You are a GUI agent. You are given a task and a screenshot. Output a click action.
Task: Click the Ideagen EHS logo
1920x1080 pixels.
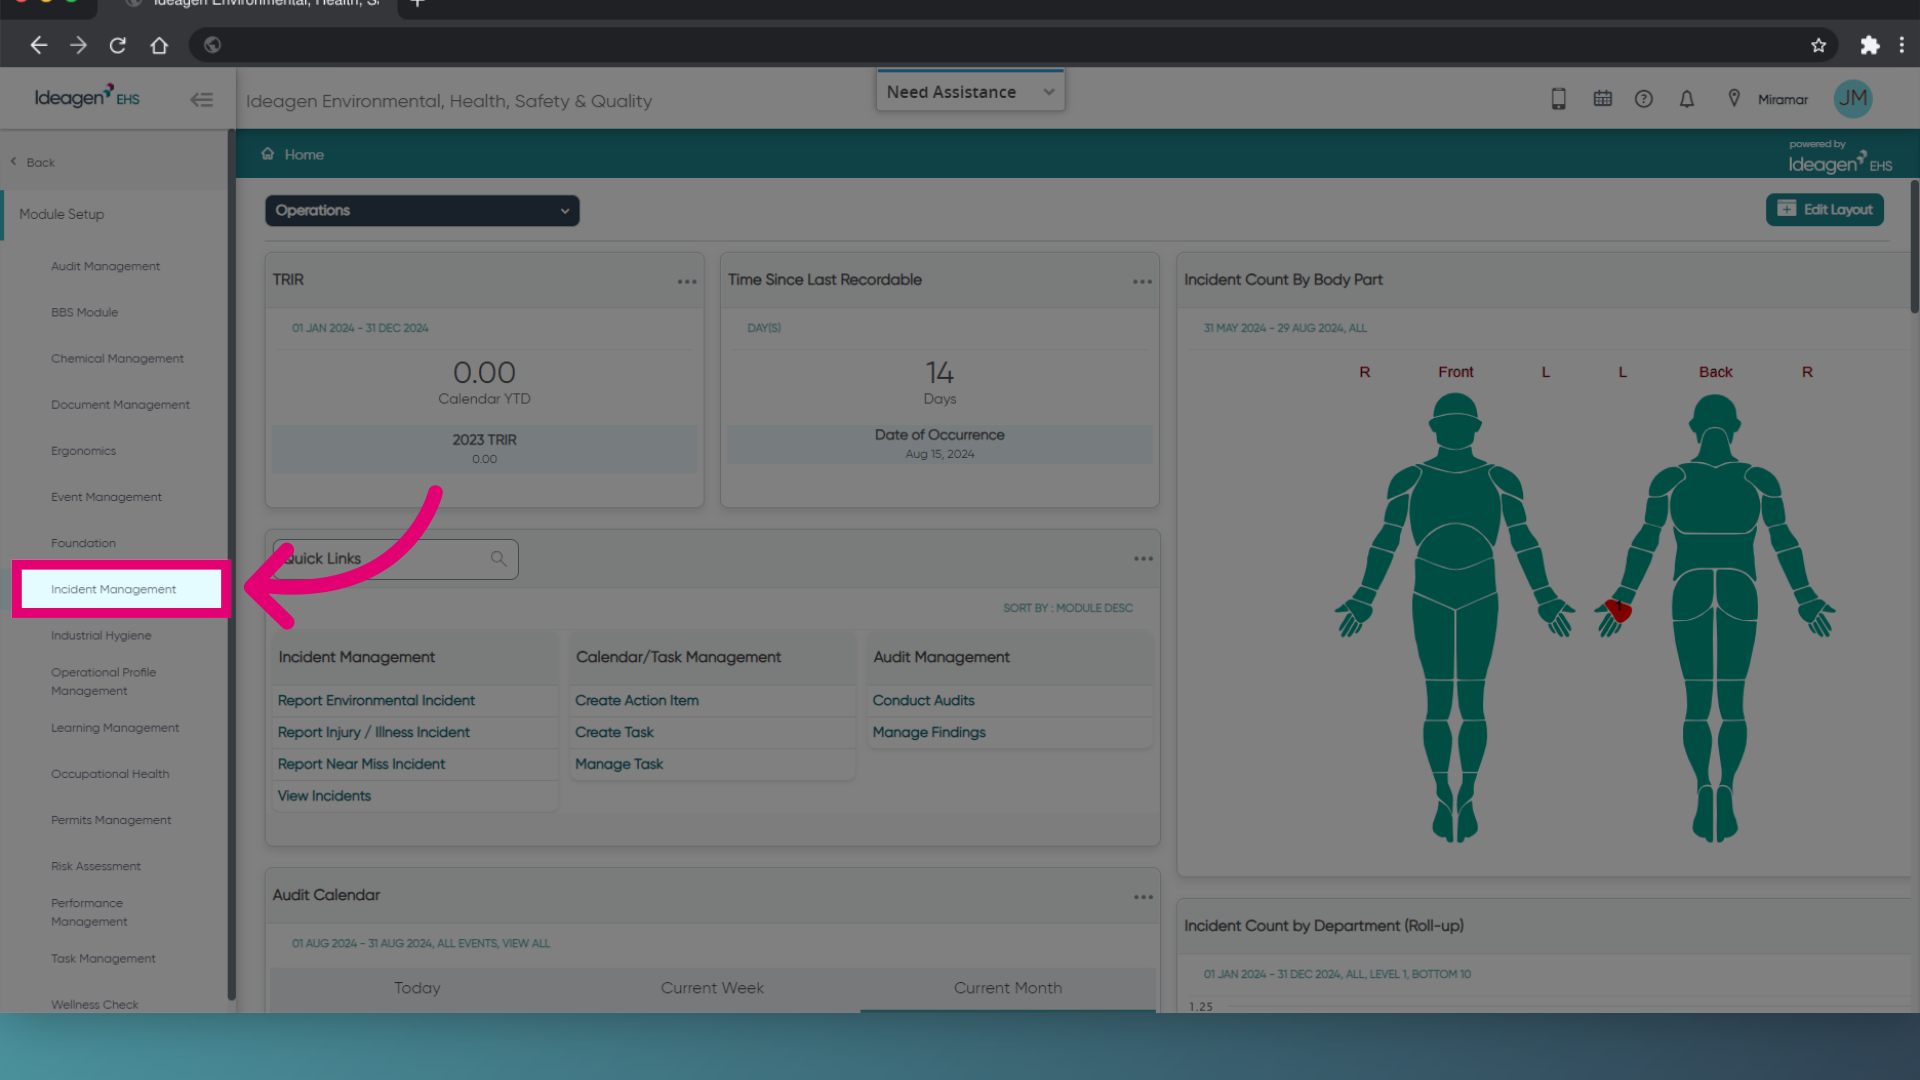[87, 96]
